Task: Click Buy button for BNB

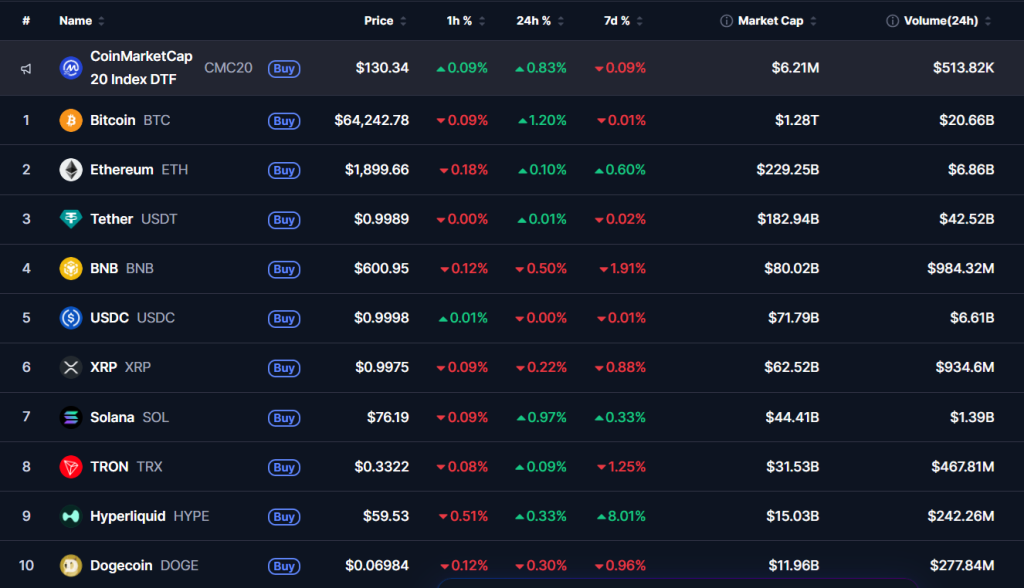Action: click(284, 269)
